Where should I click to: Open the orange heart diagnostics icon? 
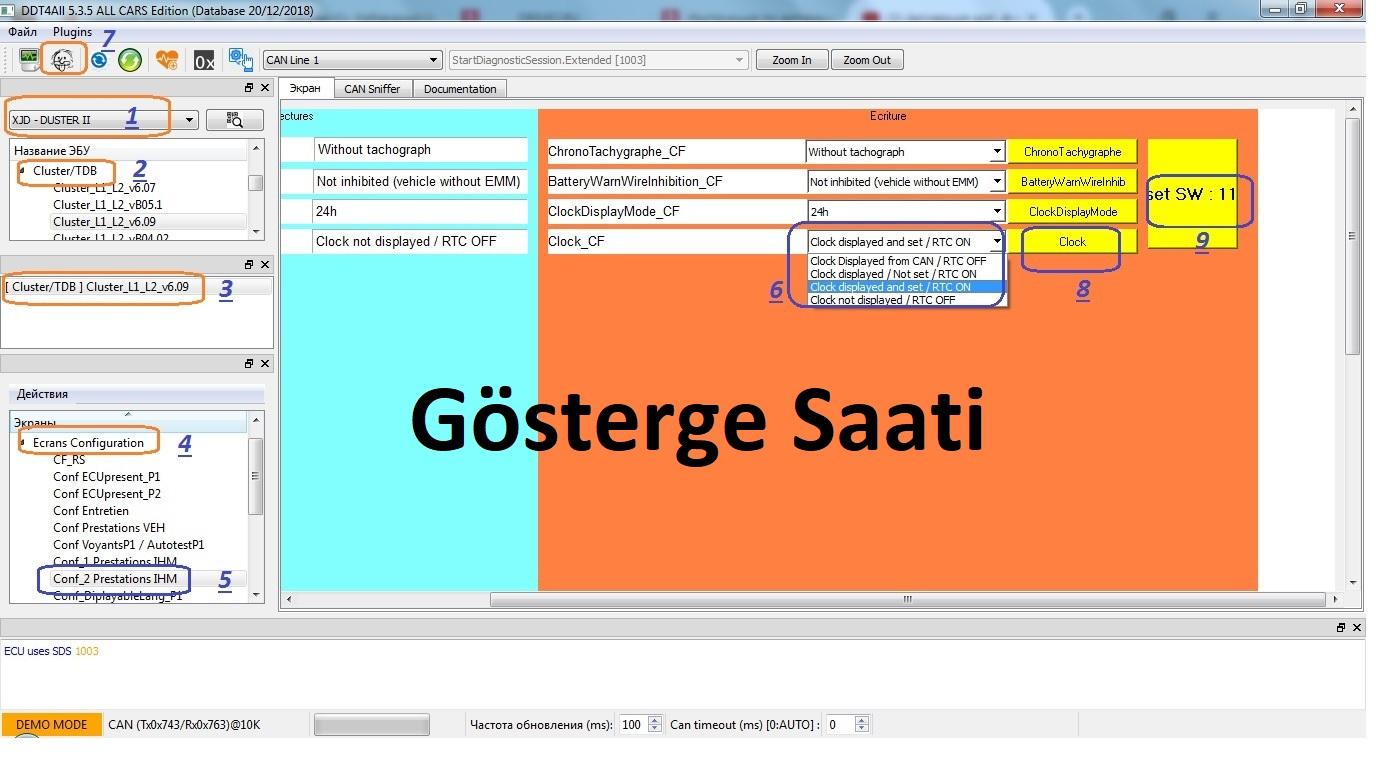[x=166, y=60]
